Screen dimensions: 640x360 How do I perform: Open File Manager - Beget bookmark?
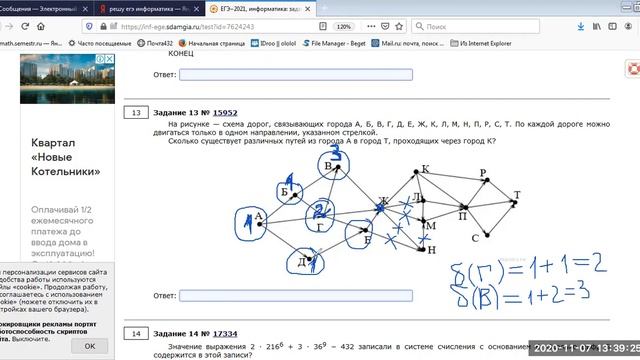[334, 43]
